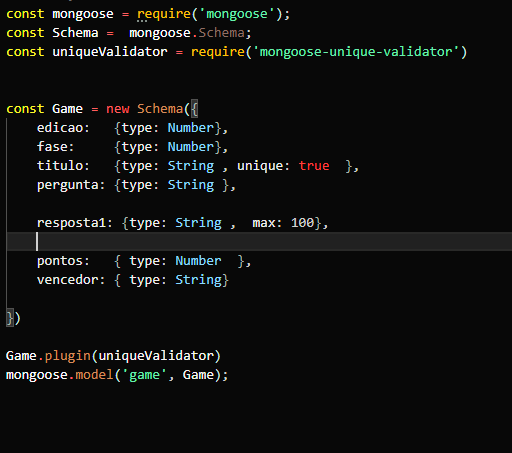Click the first require call on line one
Image resolution: width=512 pixels, height=453 pixels.
point(164,14)
